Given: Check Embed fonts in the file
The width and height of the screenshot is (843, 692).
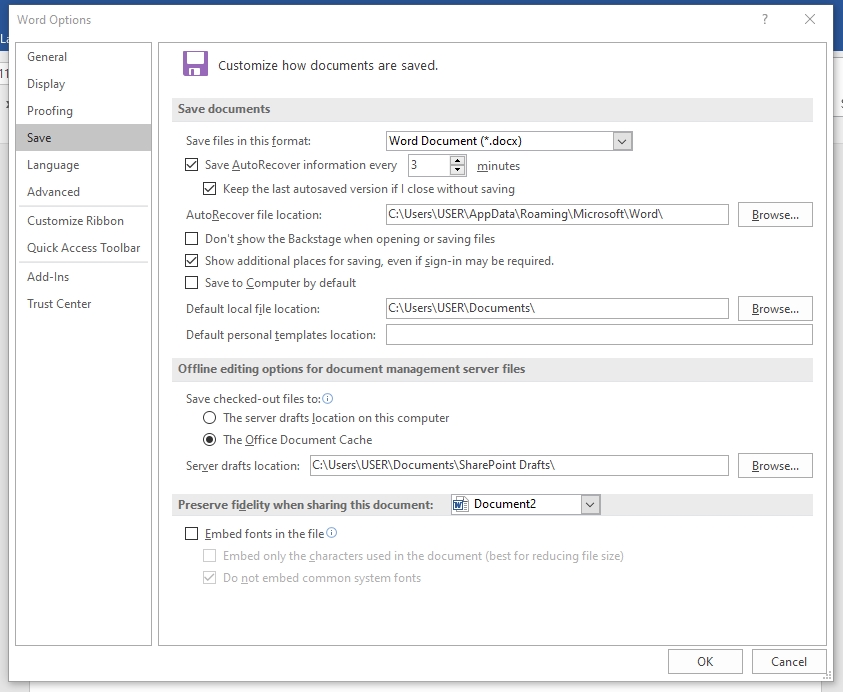Looking at the screenshot, I should [x=193, y=534].
